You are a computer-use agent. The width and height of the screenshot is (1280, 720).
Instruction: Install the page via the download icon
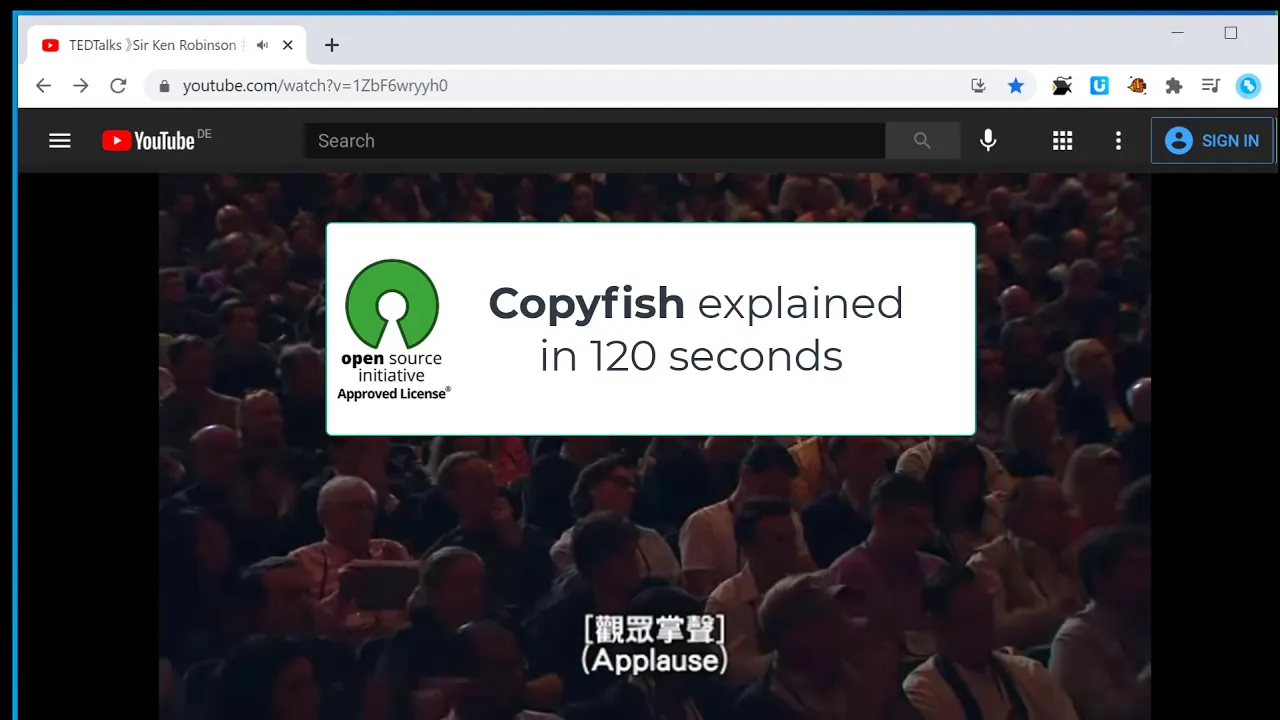pyautogui.click(x=979, y=86)
